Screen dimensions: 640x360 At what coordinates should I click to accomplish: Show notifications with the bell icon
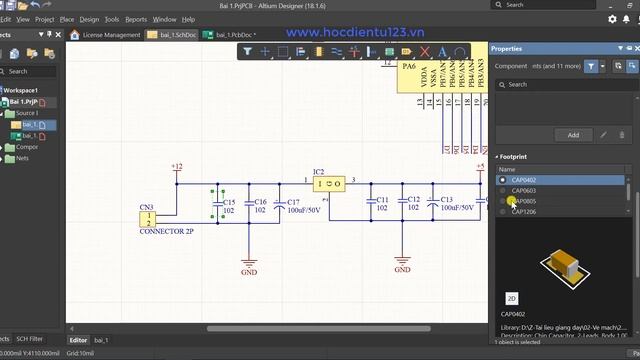[626, 19]
